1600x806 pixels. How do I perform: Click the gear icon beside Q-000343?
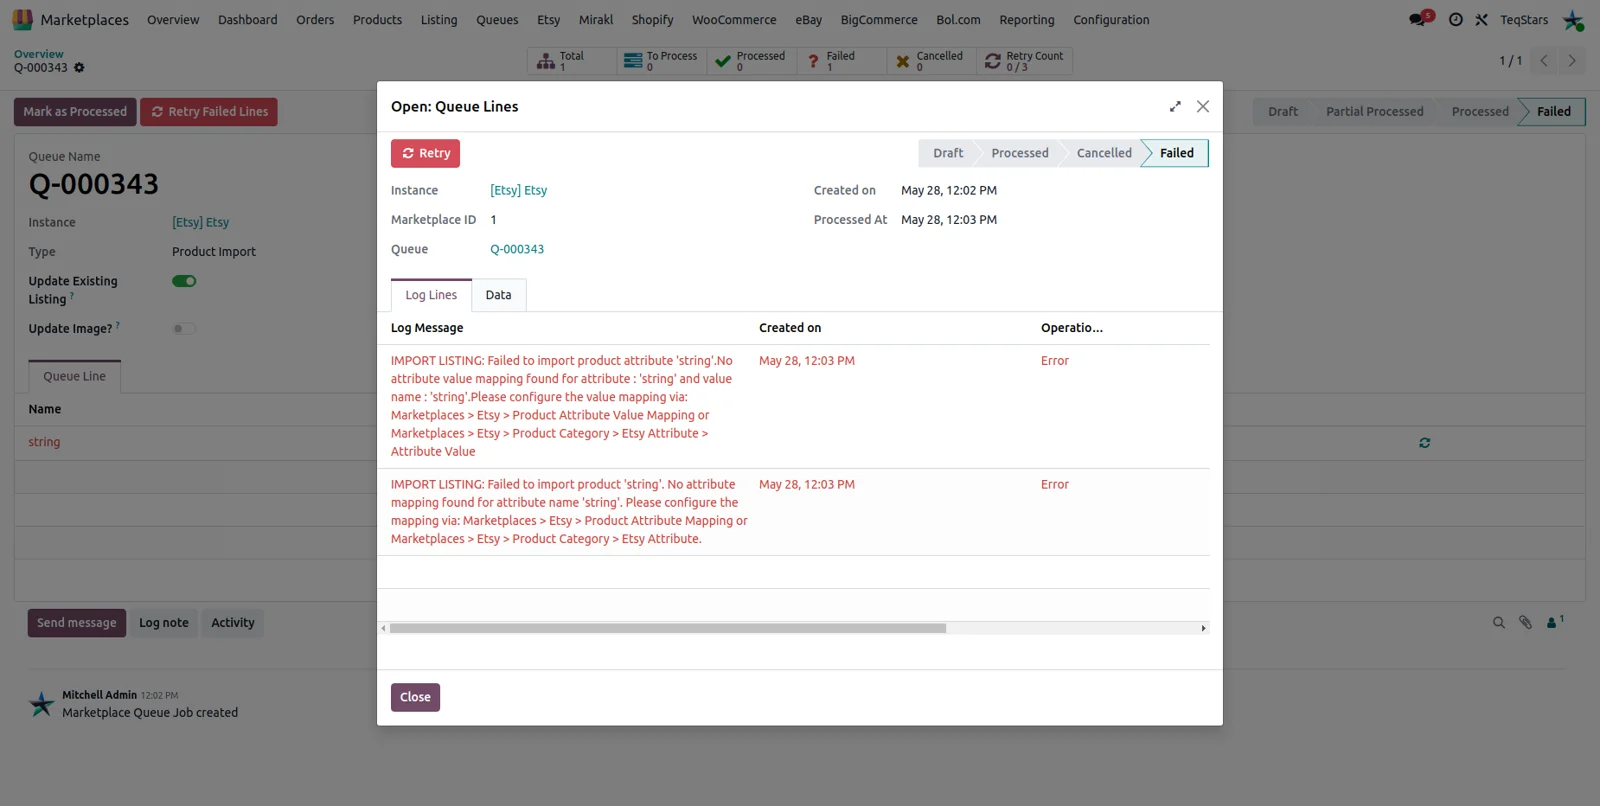pyautogui.click(x=79, y=68)
